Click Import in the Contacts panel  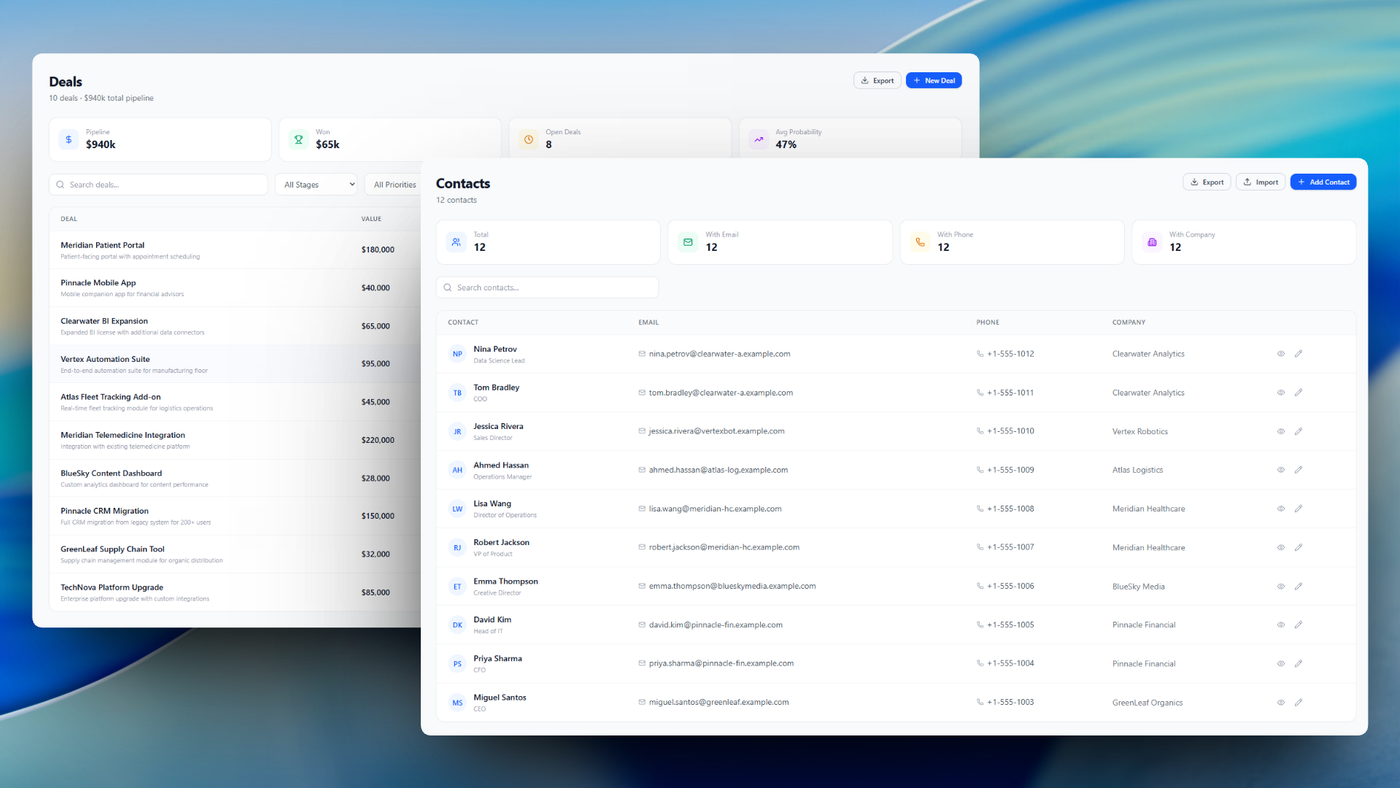point(1260,181)
